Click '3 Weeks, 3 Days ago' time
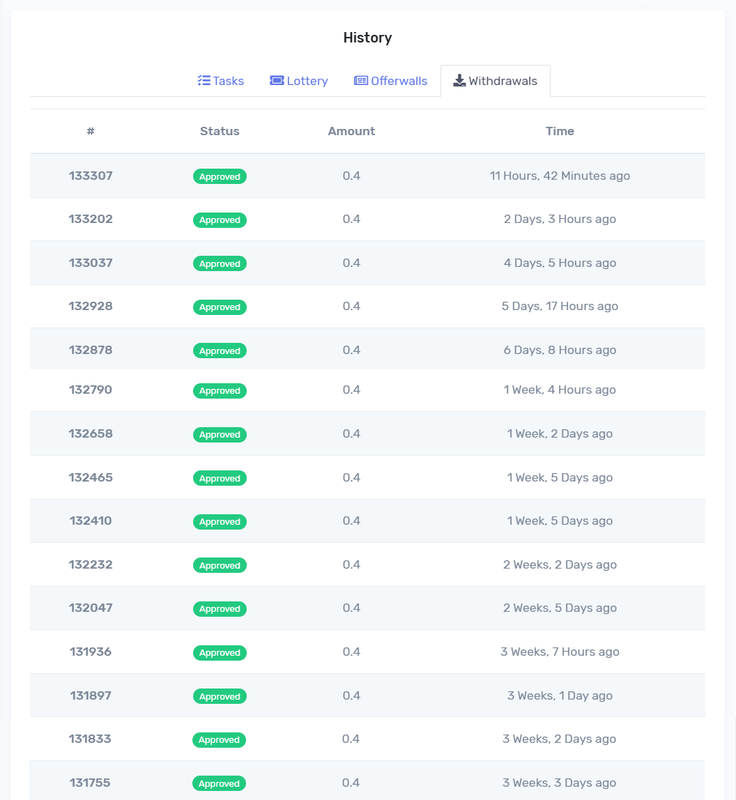This screenshot has width=736, height=800. click(x=559, y=784)
